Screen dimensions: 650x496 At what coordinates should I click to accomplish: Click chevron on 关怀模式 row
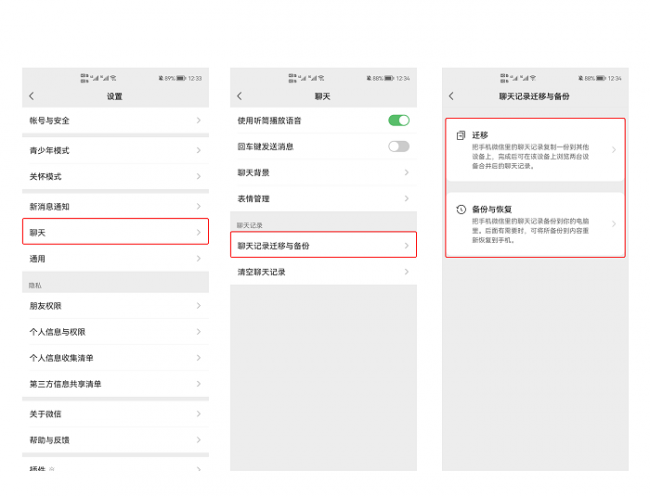(199, 177)
